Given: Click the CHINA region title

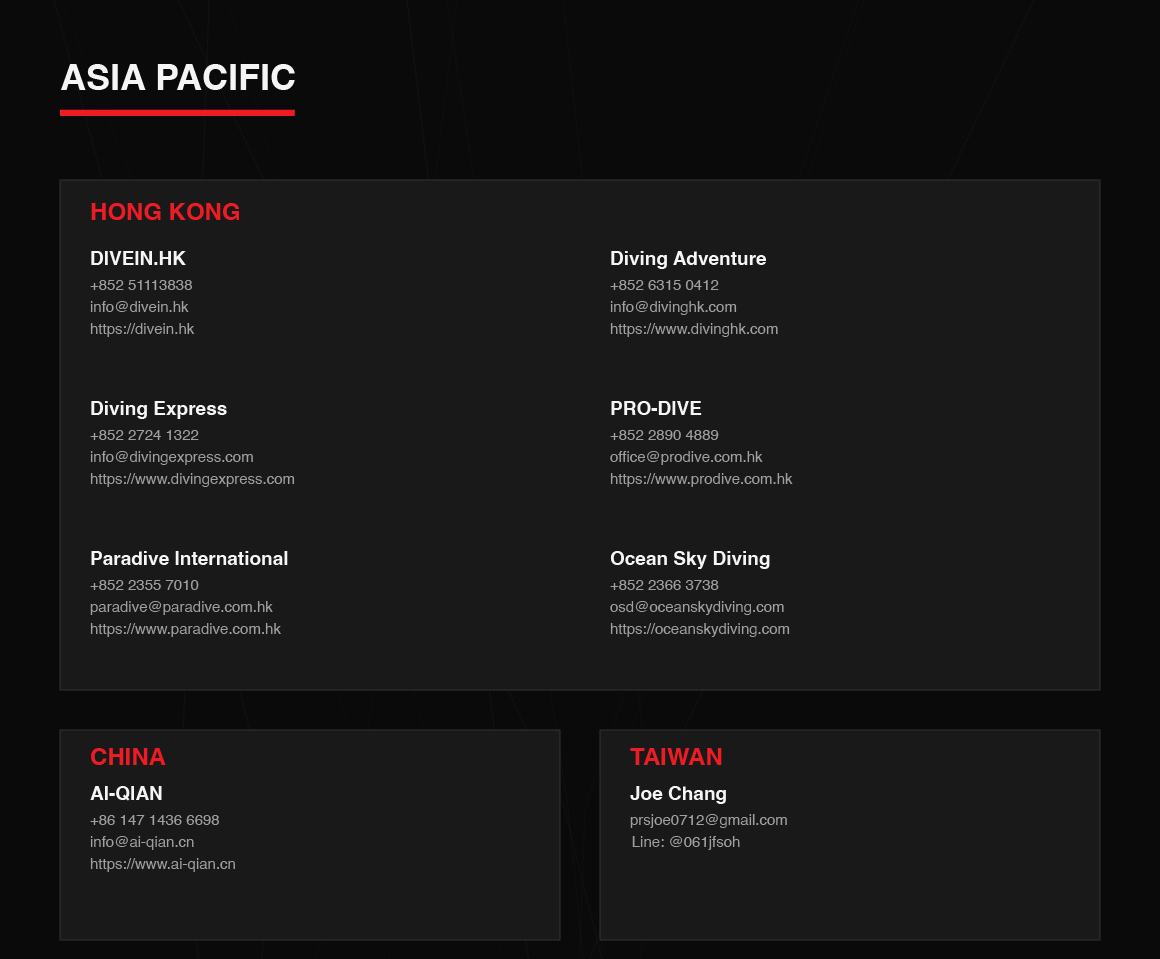Looking at the screenshot, I should (128, 757).
